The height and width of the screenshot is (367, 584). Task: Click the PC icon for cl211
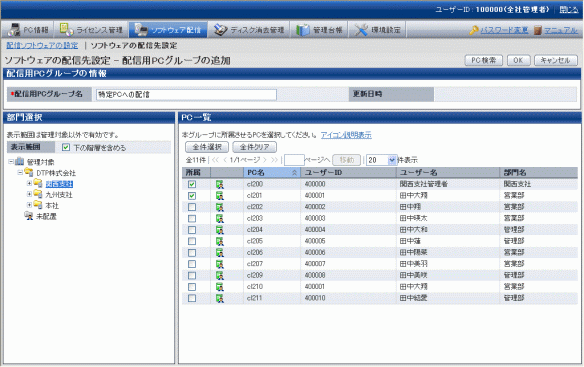[220, 298]
